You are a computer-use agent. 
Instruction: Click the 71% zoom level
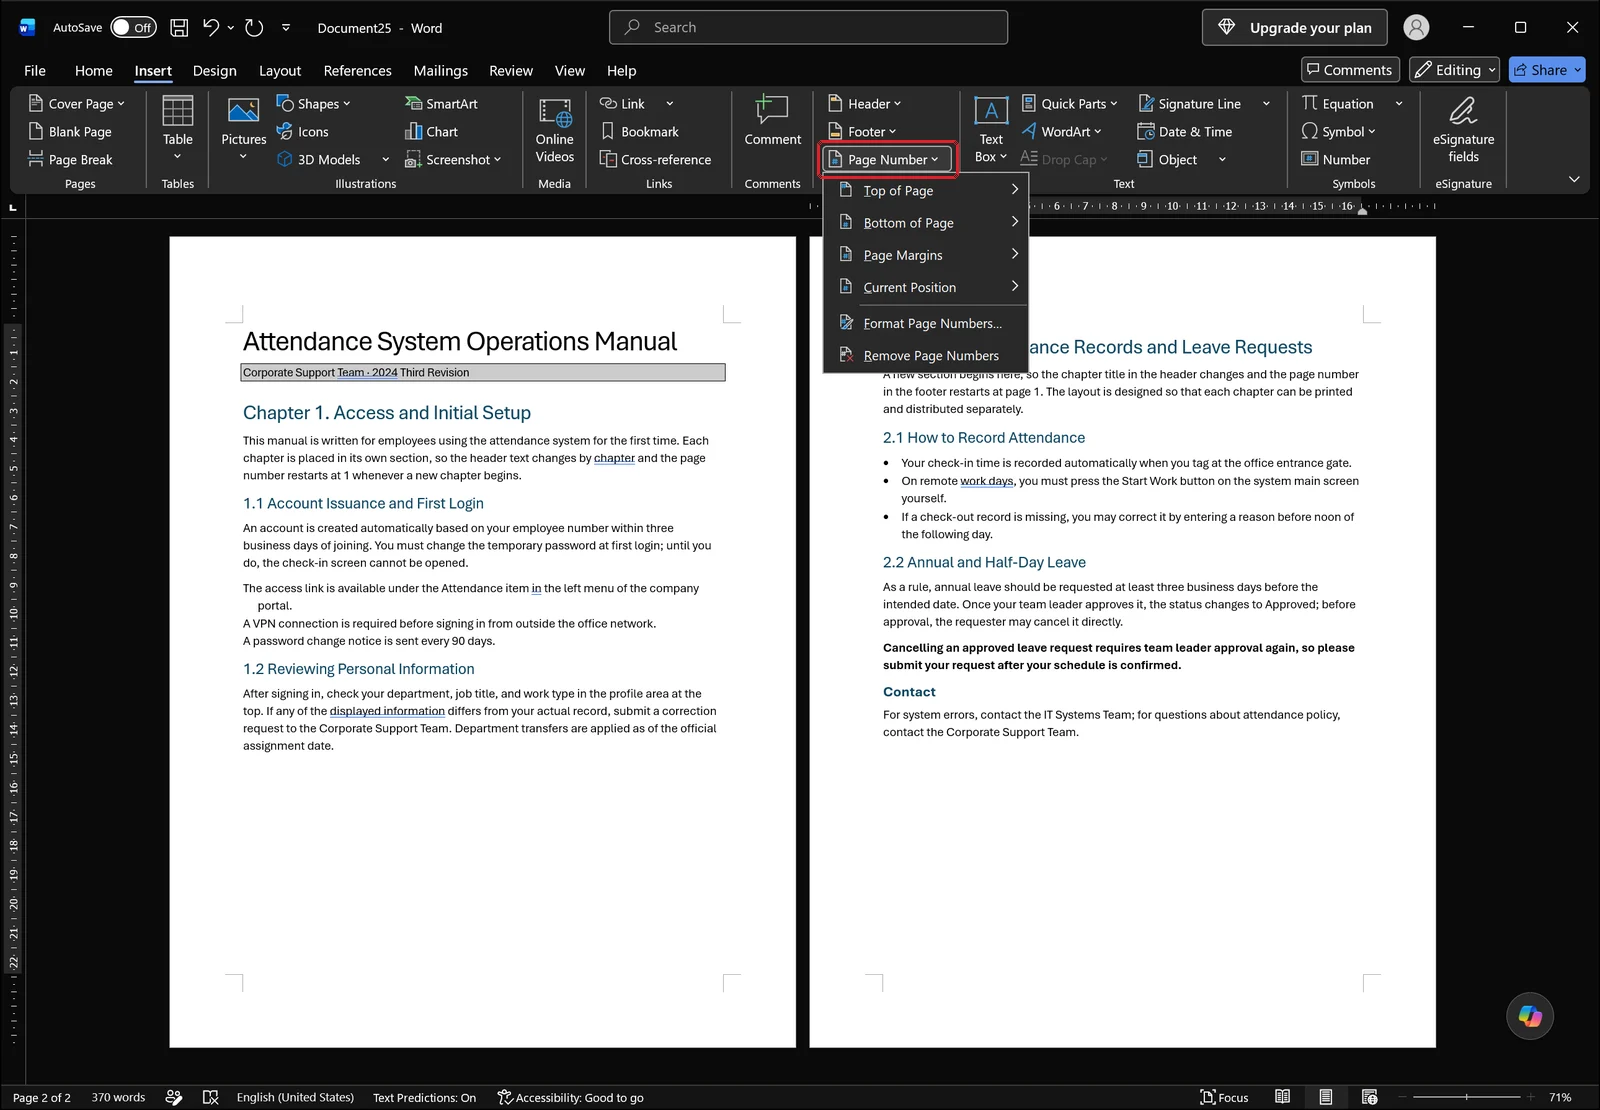[x=1560, y=1097]
